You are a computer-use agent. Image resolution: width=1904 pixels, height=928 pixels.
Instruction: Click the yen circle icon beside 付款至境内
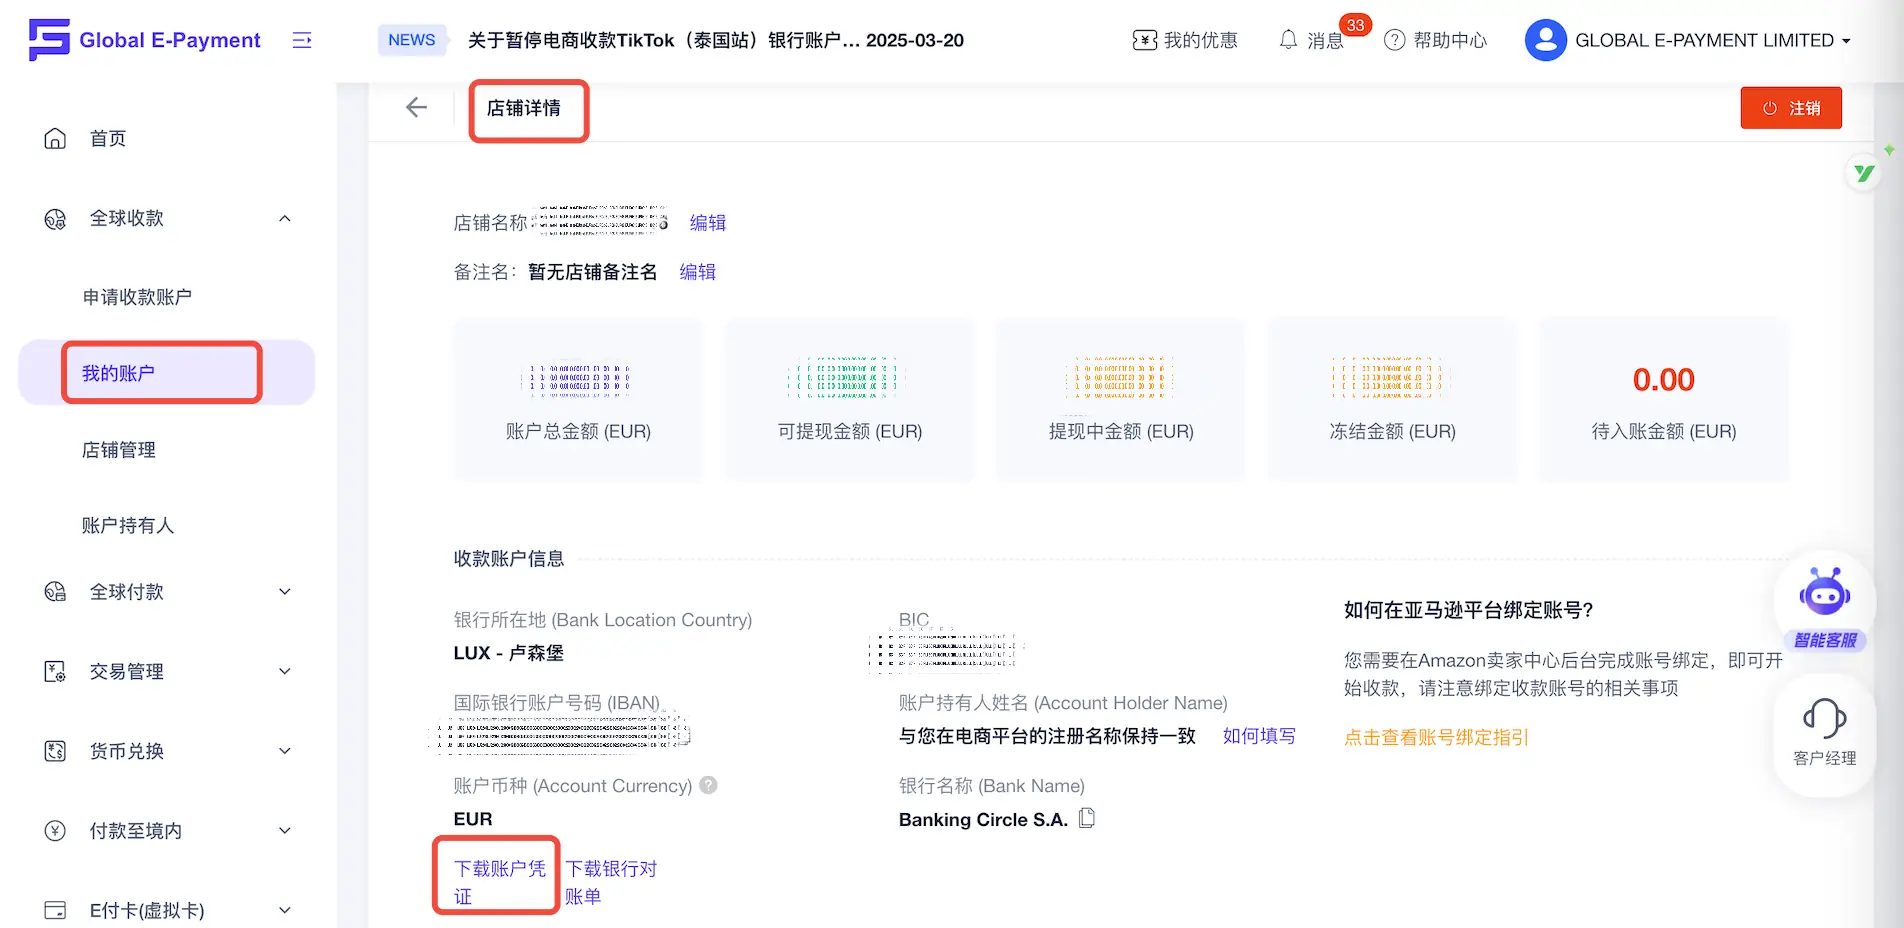(55, 831)
